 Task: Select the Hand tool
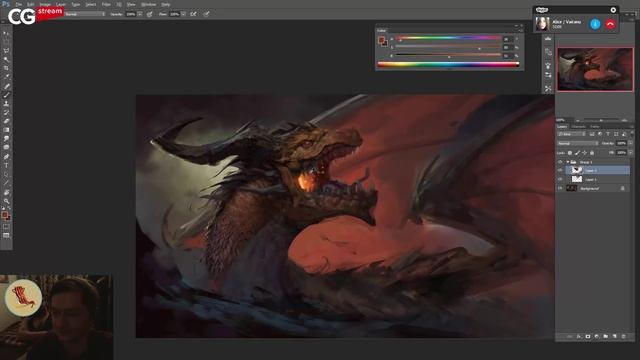coord(6,192)
